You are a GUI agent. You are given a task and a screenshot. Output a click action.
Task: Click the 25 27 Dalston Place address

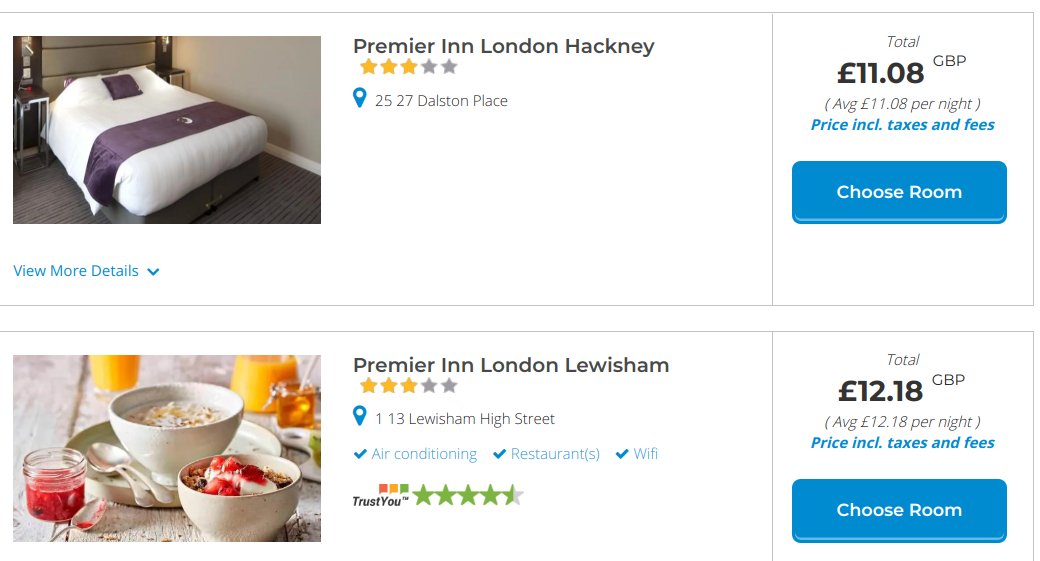441,101
